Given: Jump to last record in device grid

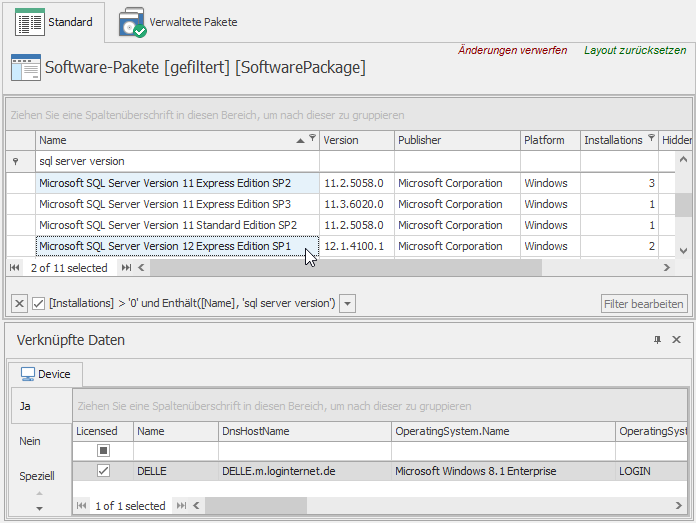Looking at the screenshot, I should pyautogui.click(x=182, y=506).
